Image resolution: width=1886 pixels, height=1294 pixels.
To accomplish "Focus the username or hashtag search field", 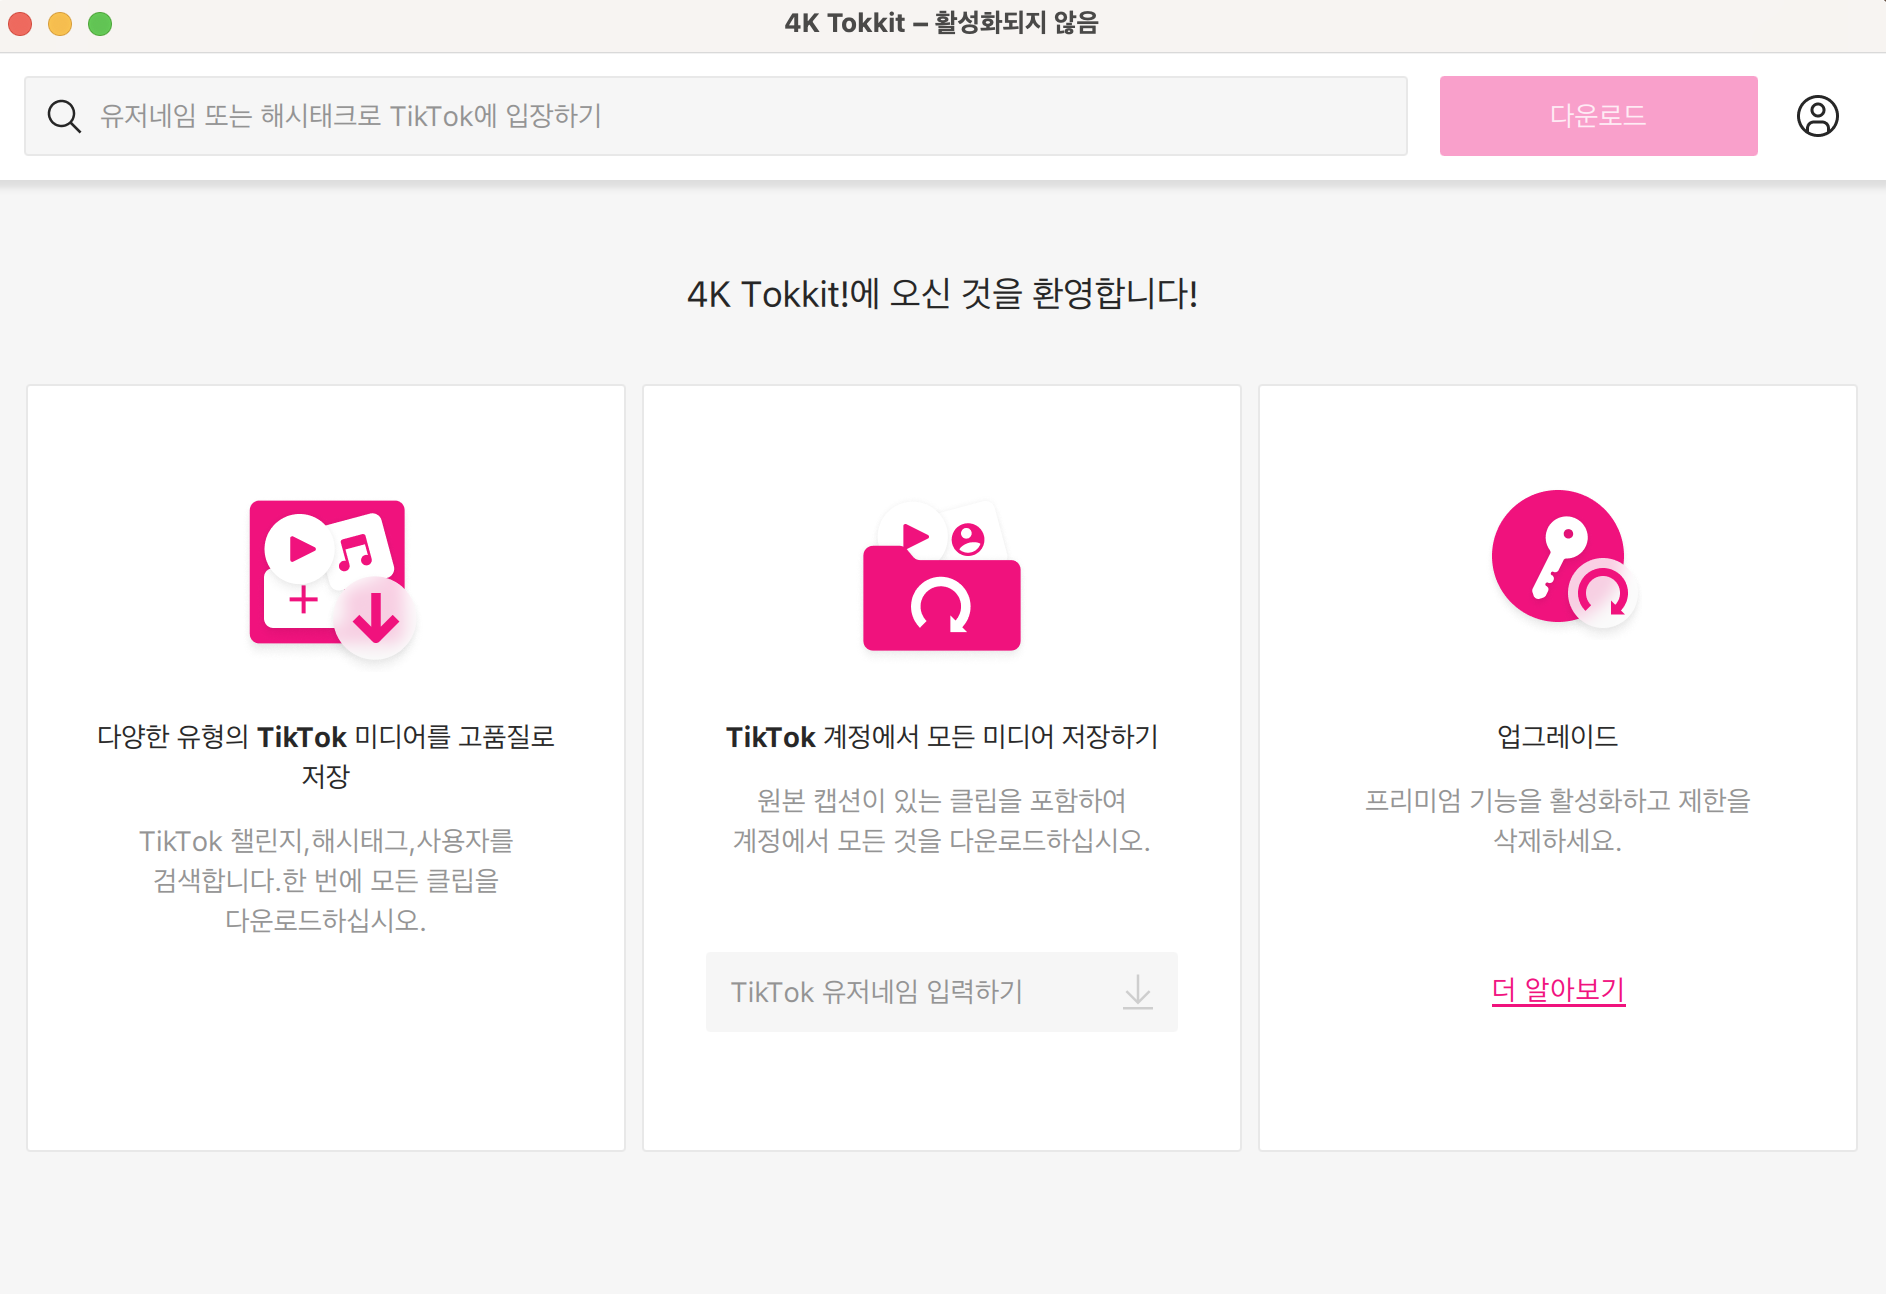I will tap(716, 116).
